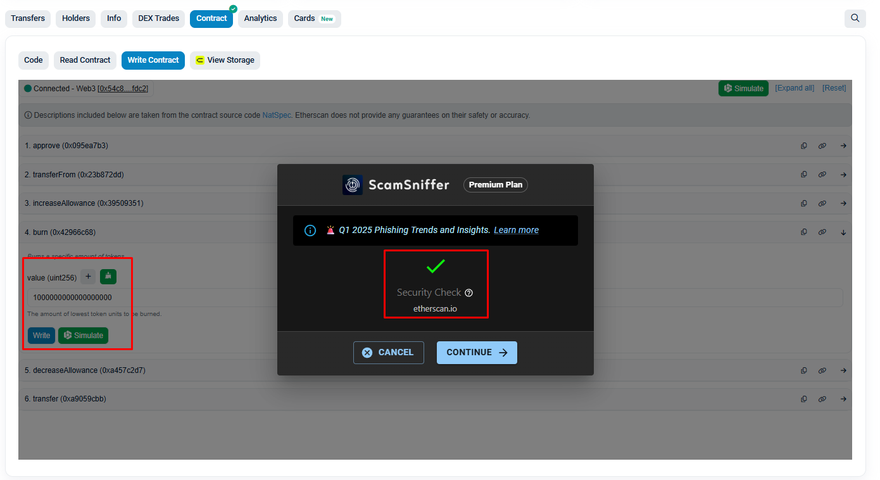Click permalink icon for transferFrom row
This screenshot has height=480, width=880.
click(822, 175)
